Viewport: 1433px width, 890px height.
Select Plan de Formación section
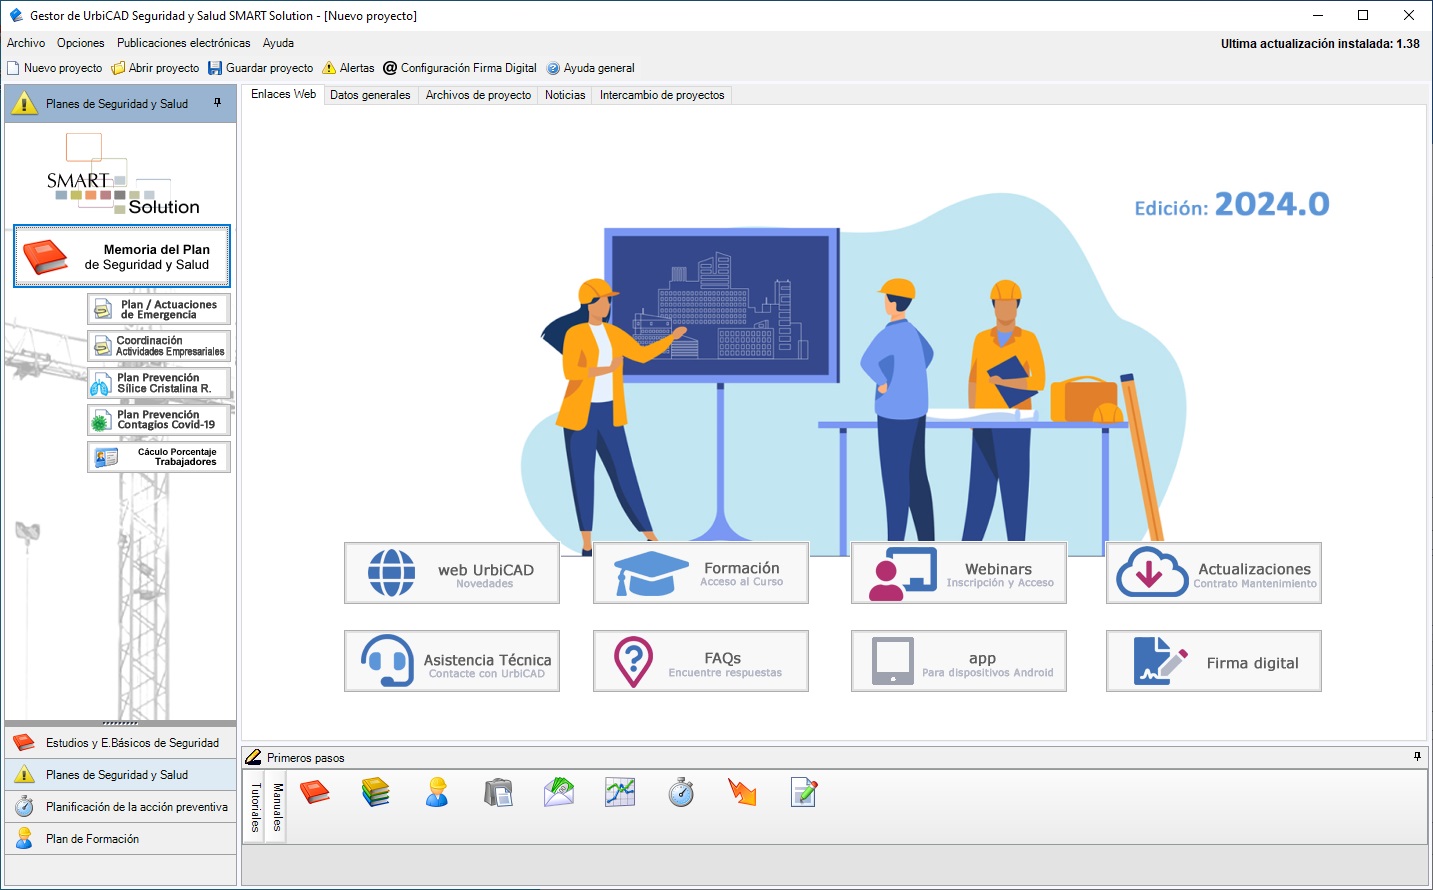pos(121,839)
